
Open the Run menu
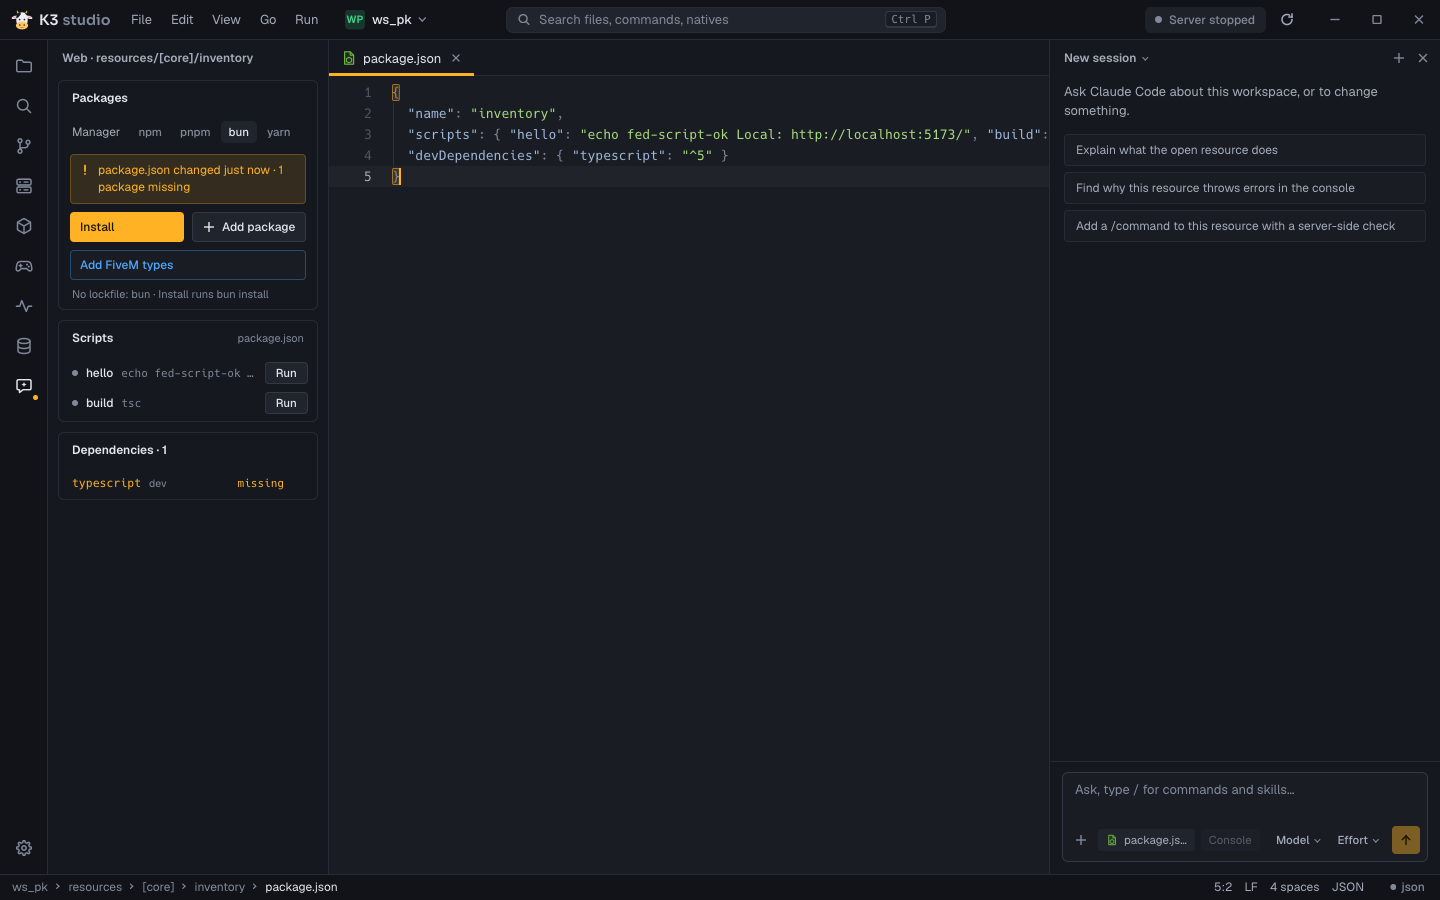[x=307, y=19]
